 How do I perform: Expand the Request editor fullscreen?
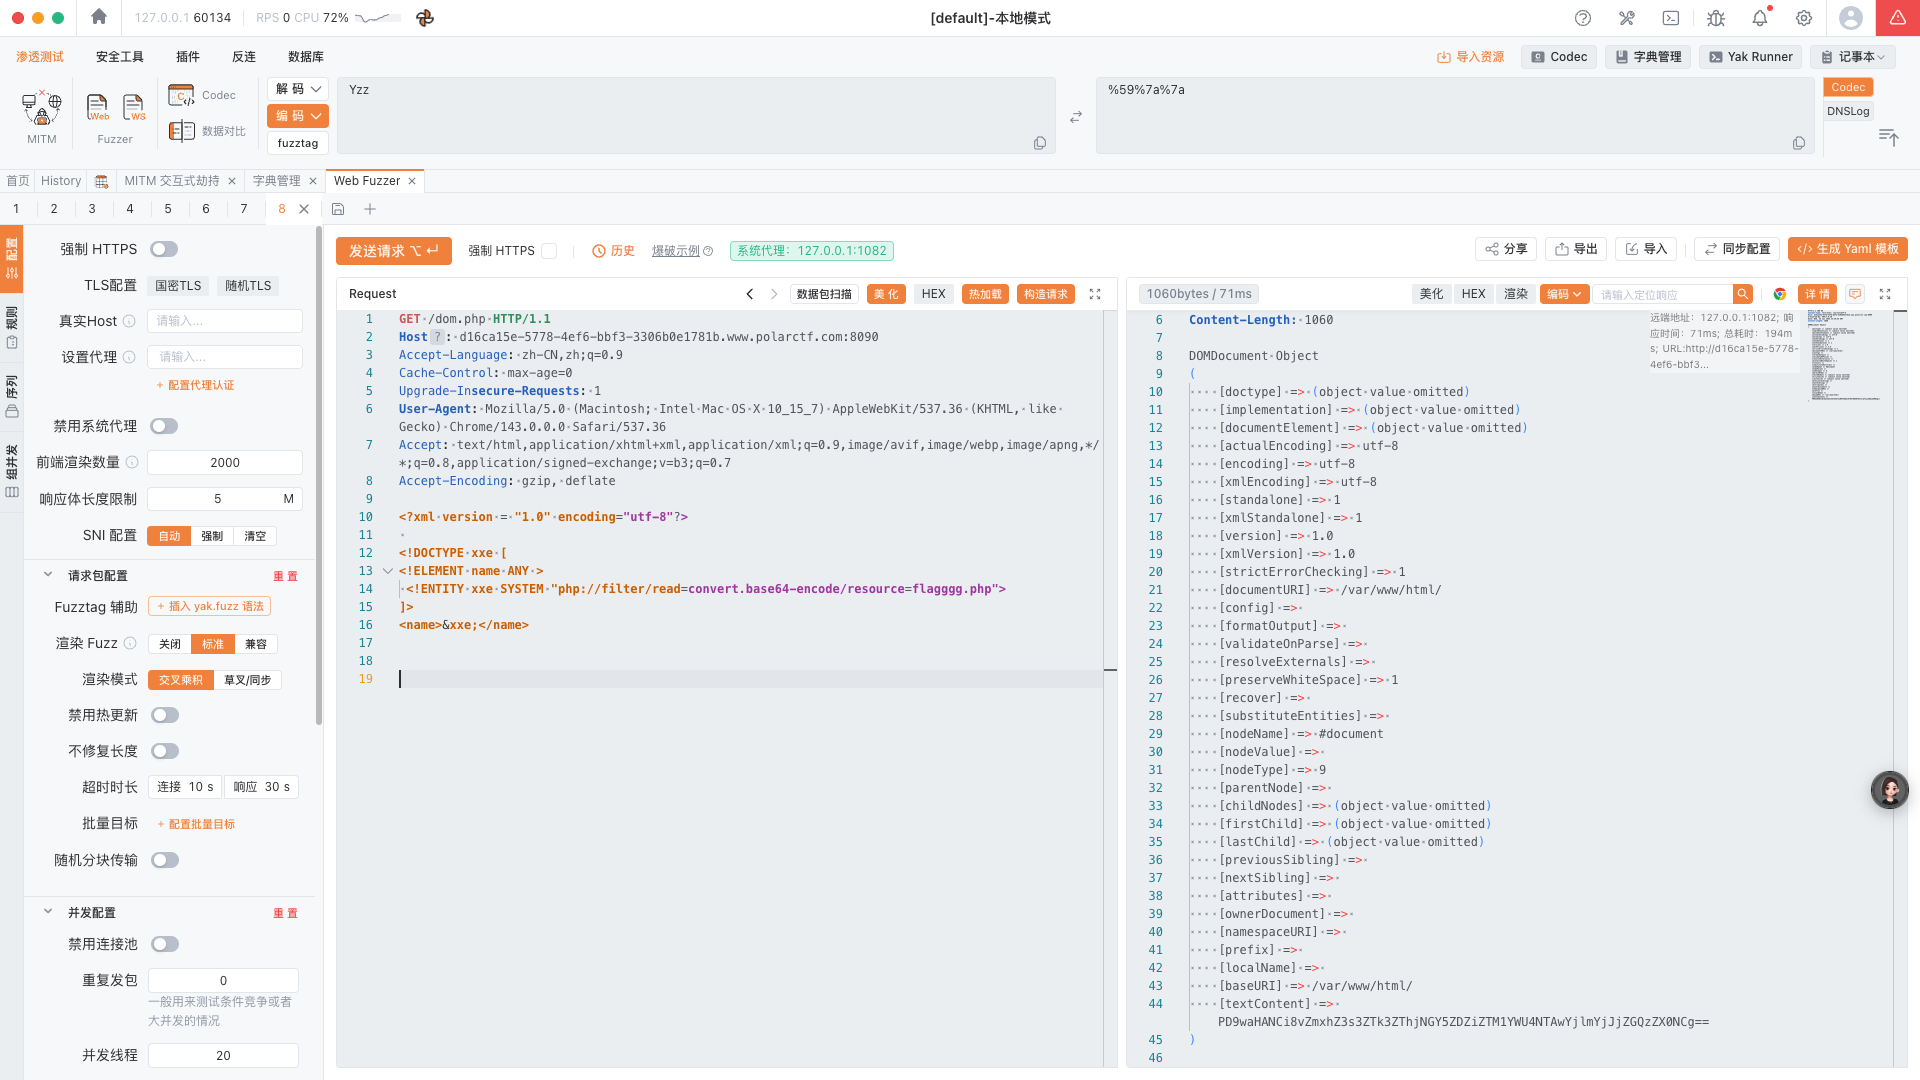(1095, 294)
